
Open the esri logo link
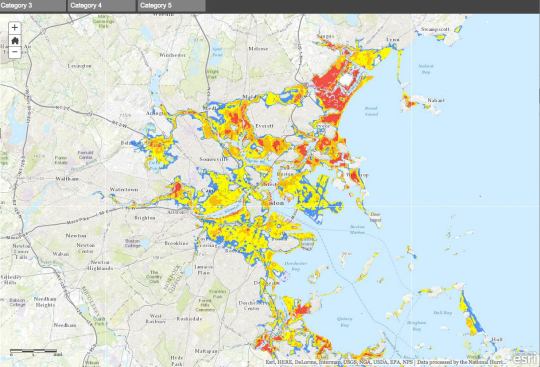[524, 359]
